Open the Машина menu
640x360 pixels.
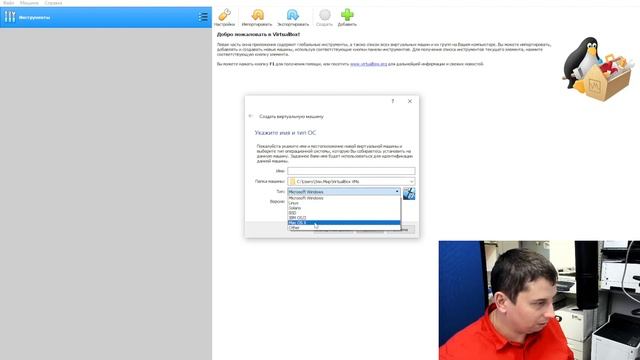29,3
